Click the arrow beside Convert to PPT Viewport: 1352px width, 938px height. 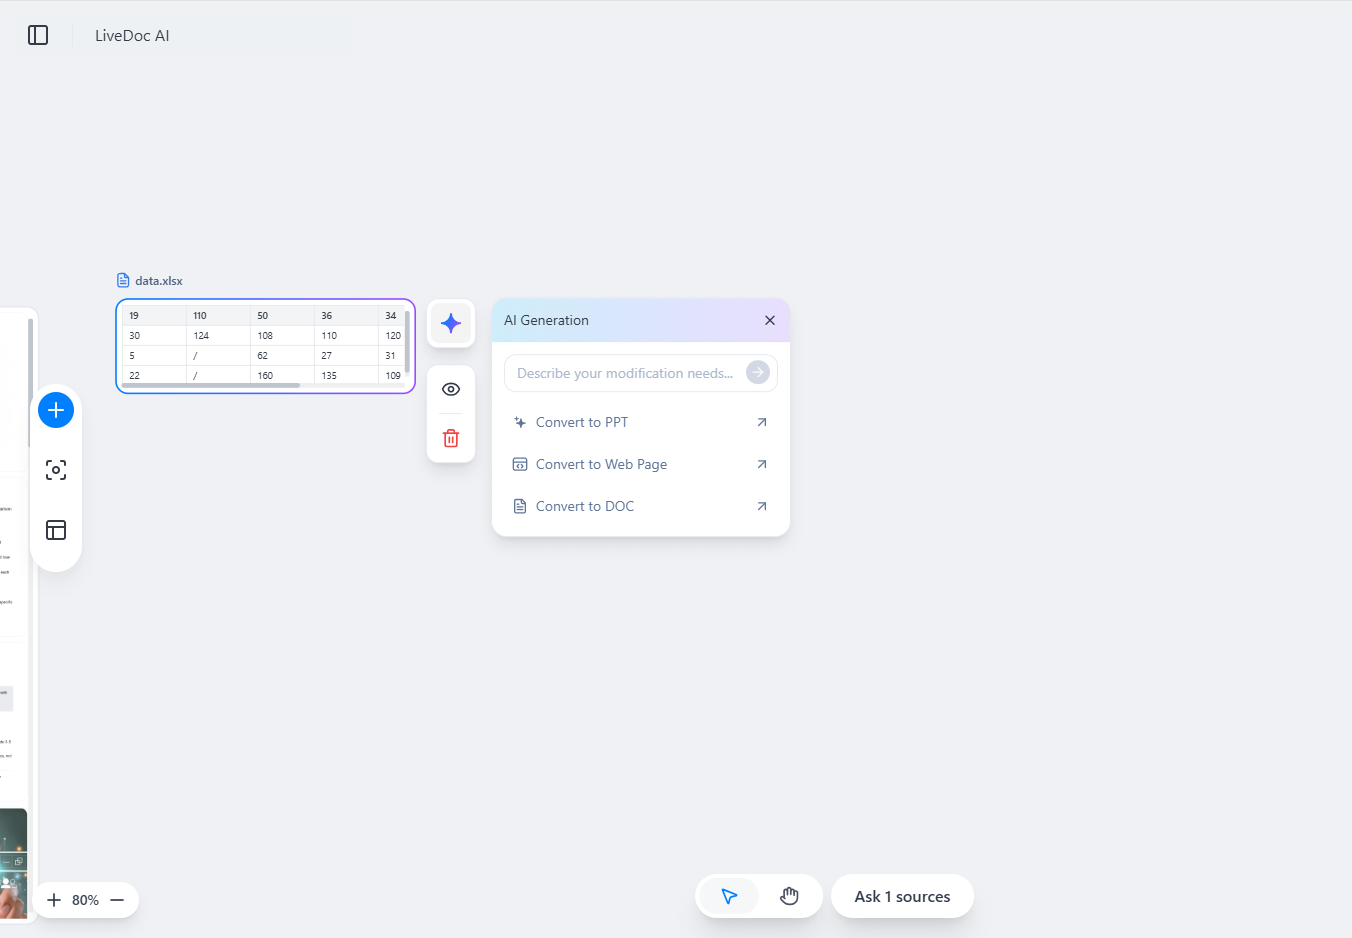pyautogui.click(x=762, y=422)
